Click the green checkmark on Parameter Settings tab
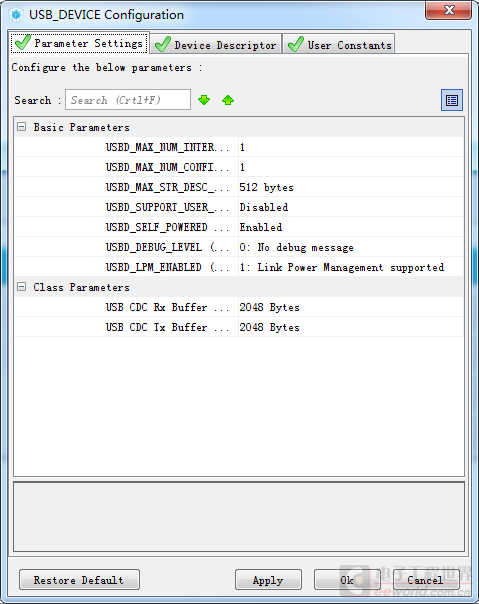Image resolution: width=479 pixels, height=604 pixels. point(23,42)
